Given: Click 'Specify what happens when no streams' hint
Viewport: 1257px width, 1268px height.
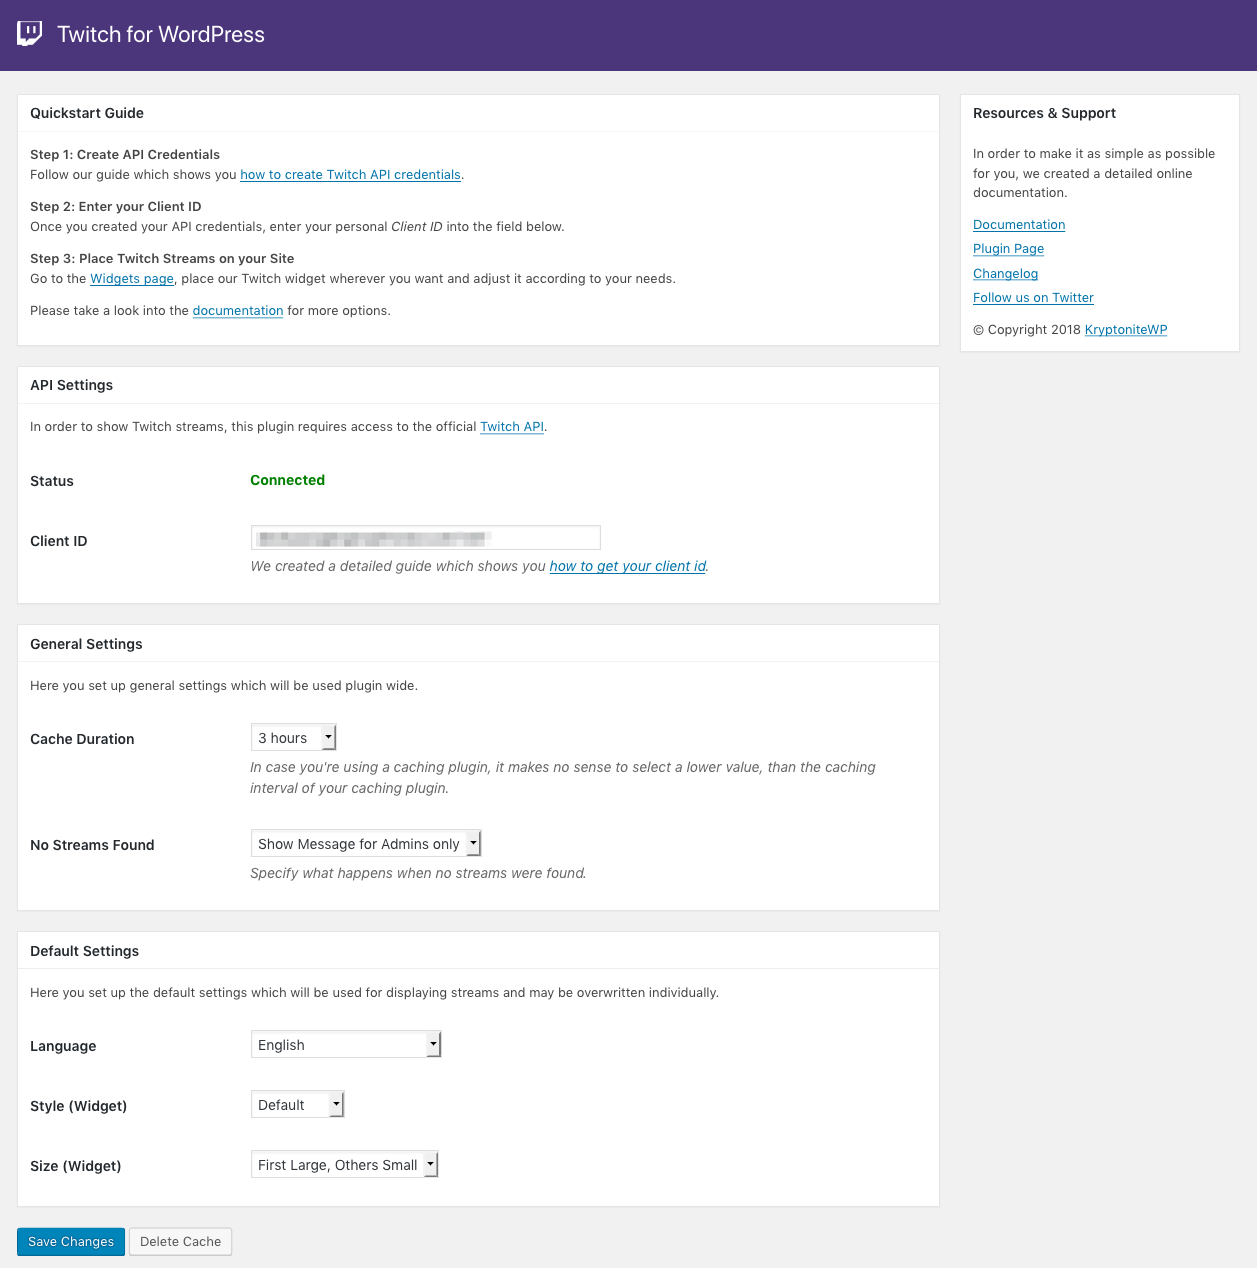Looking at the screenshot, I should click(x=418, y=873).
